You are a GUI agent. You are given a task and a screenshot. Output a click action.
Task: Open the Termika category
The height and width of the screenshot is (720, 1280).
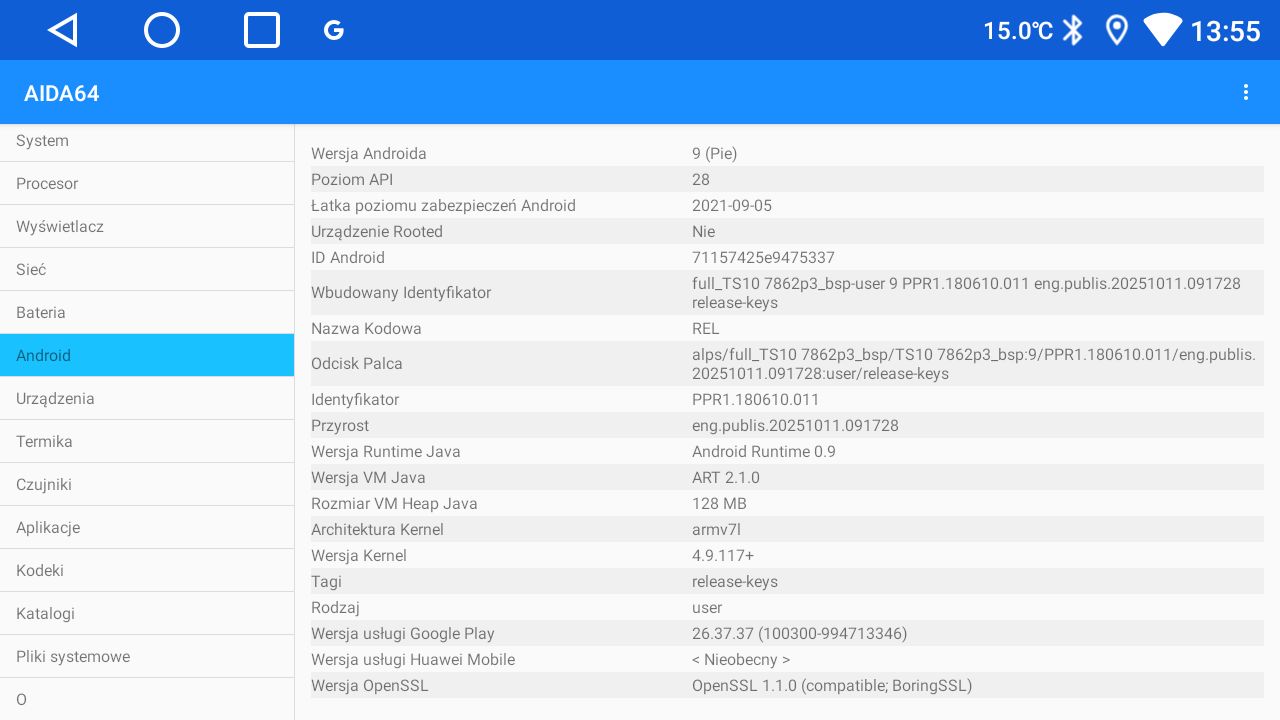(147, 441)
